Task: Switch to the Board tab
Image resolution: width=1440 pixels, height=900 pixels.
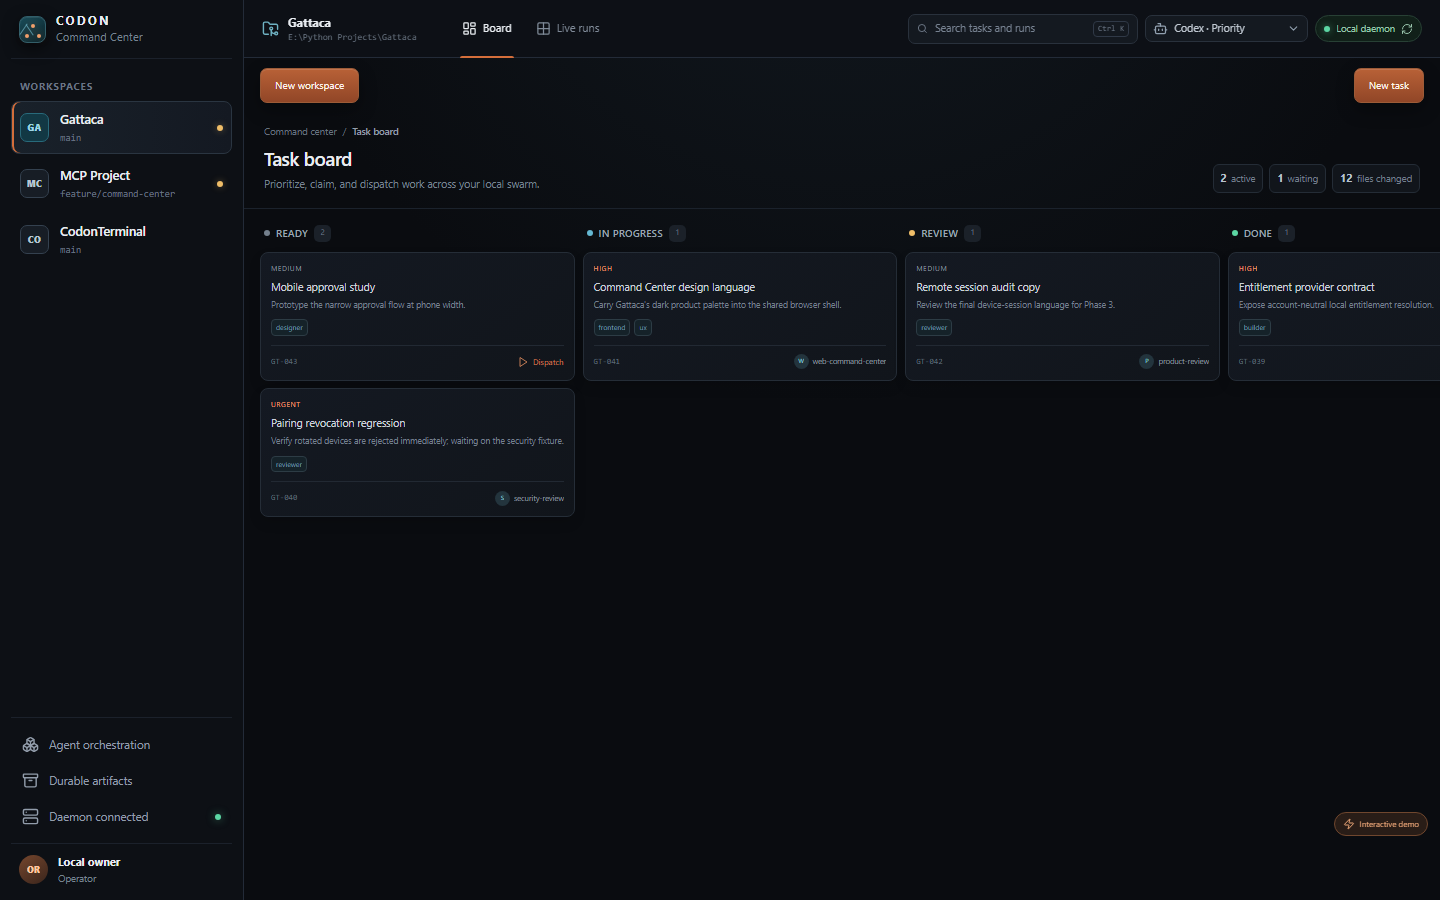Action: point(487,29)
